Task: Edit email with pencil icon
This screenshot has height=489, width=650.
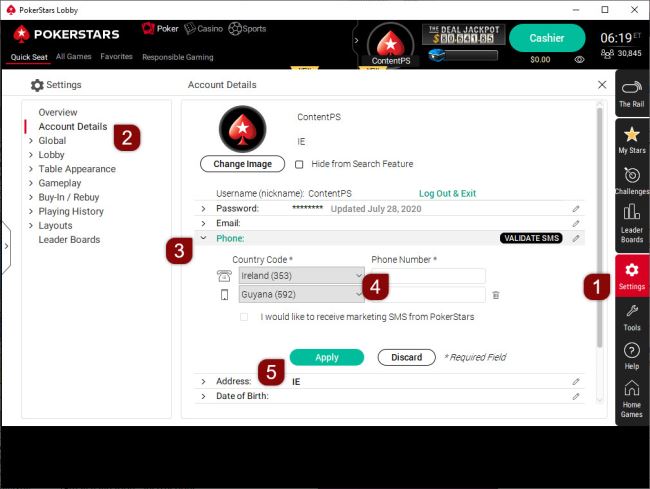Action: pyautogui.click(x=576, y=224)
